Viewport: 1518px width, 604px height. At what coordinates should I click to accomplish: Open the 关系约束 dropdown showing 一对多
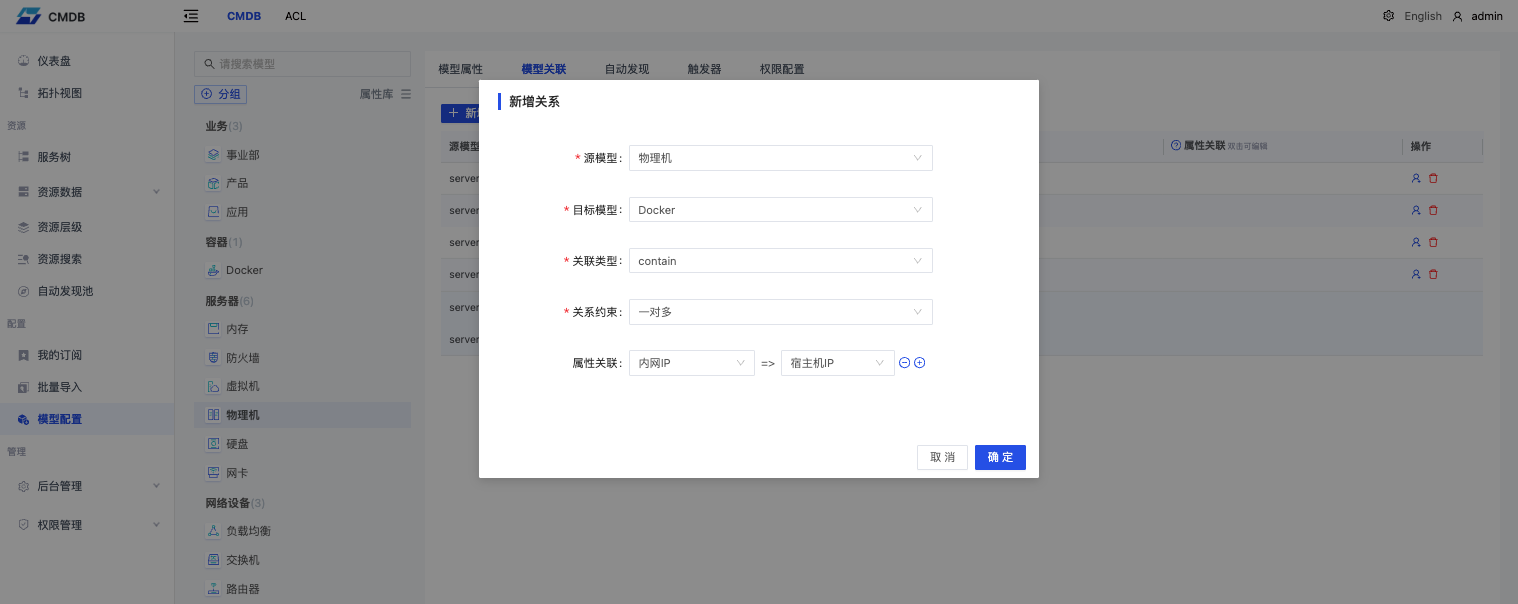coord(780,312)
